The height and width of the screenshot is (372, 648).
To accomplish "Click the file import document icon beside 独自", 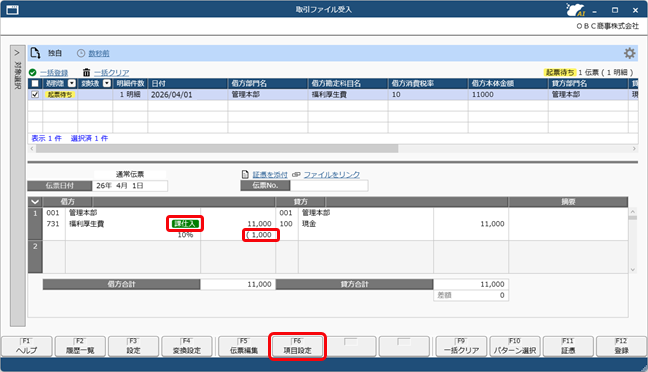I will click(36, 53).
